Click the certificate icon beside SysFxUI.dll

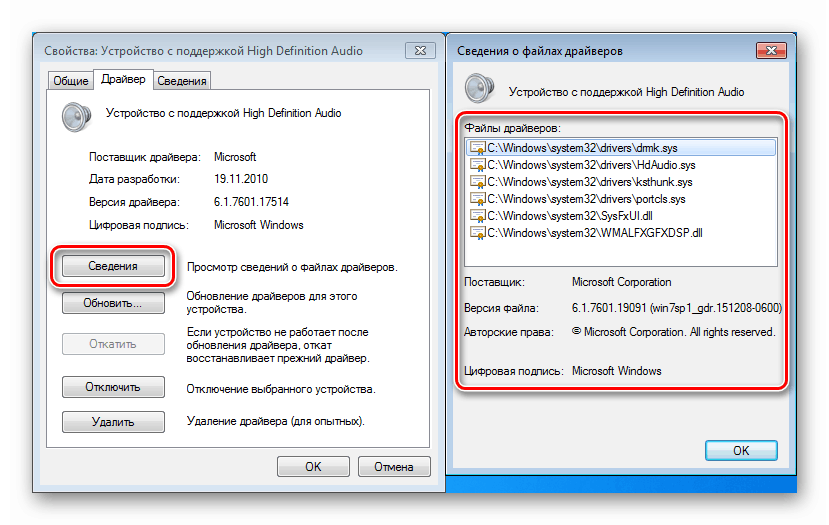[x=478, y=216]
